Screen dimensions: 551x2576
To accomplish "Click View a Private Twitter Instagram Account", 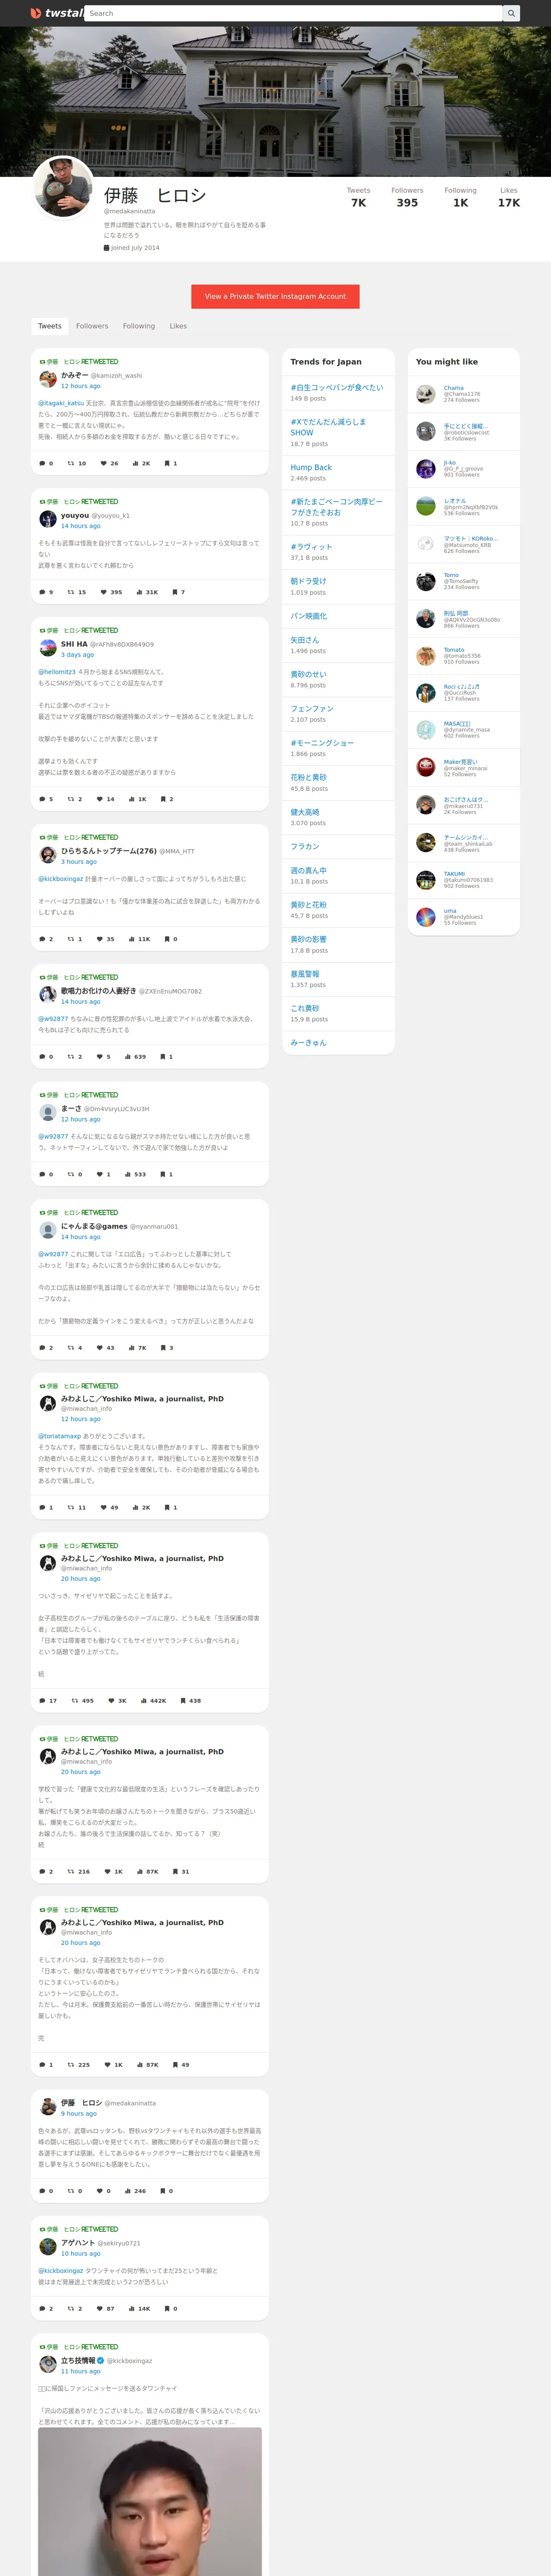I will 275,296.
